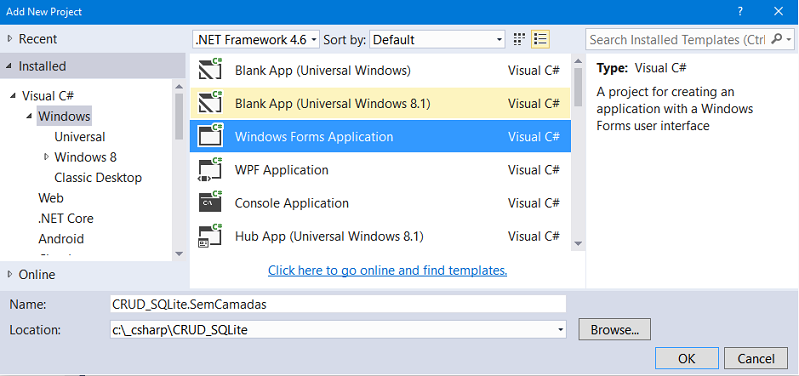Screen dimensions: 799x376
Task: Follow the go online and find templates link
Action: 387,270
